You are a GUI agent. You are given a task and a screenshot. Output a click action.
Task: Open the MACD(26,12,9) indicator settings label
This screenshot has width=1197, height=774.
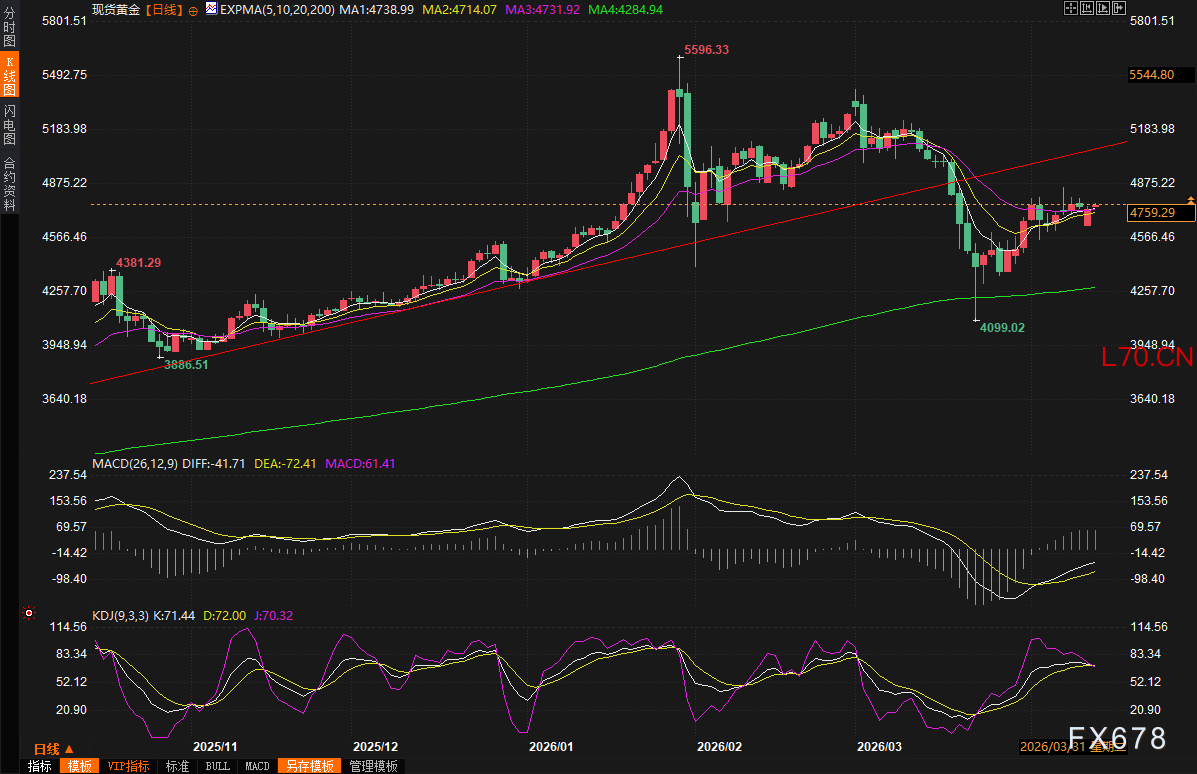pyautogui.click(x=136, y=463)
